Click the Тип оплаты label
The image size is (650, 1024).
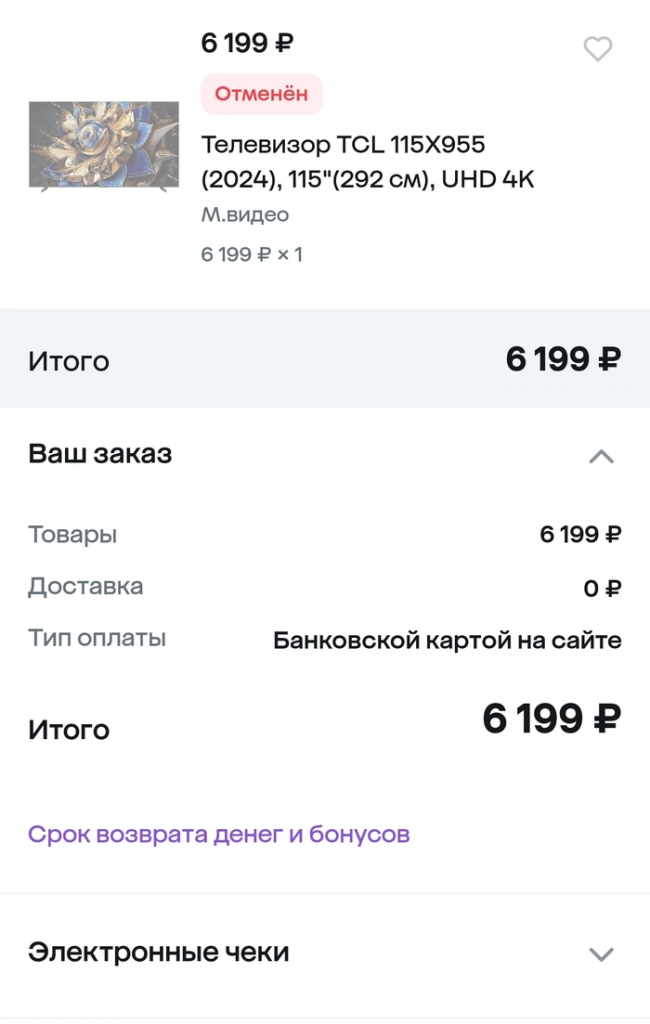tap(85, 637)
